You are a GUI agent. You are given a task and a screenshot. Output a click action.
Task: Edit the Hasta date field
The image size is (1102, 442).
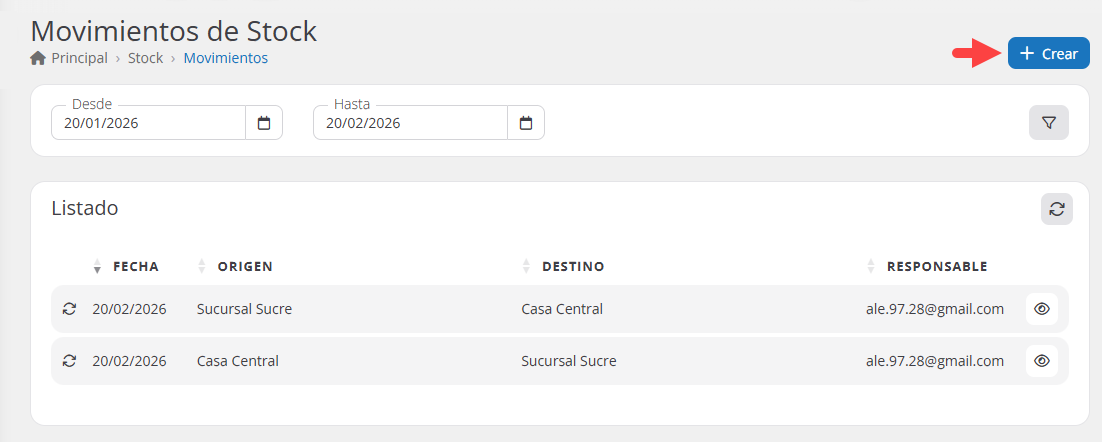tap(410, 123)
